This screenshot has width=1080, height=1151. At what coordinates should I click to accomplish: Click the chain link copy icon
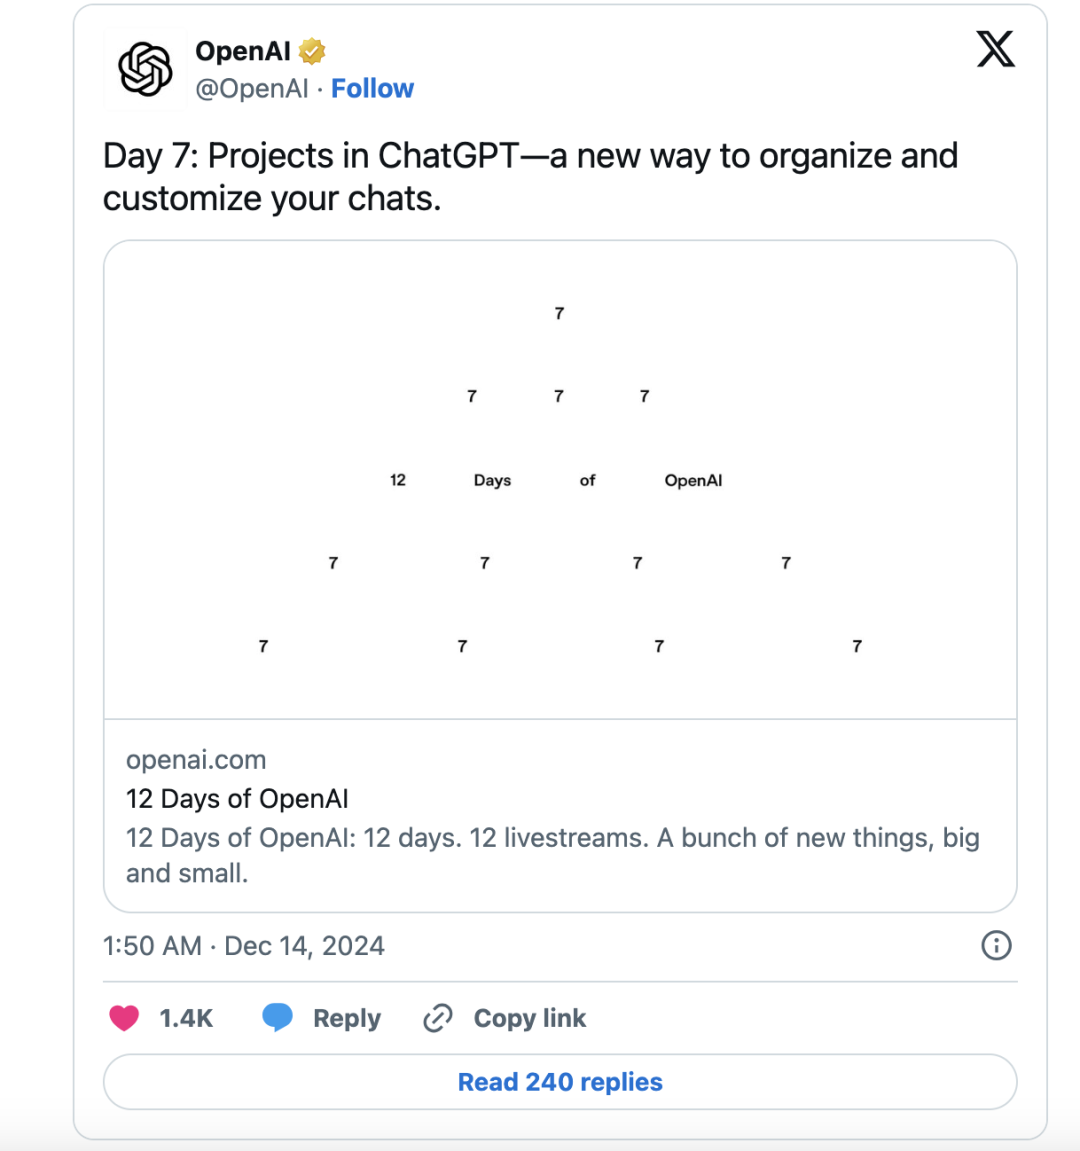[438, 1018]
